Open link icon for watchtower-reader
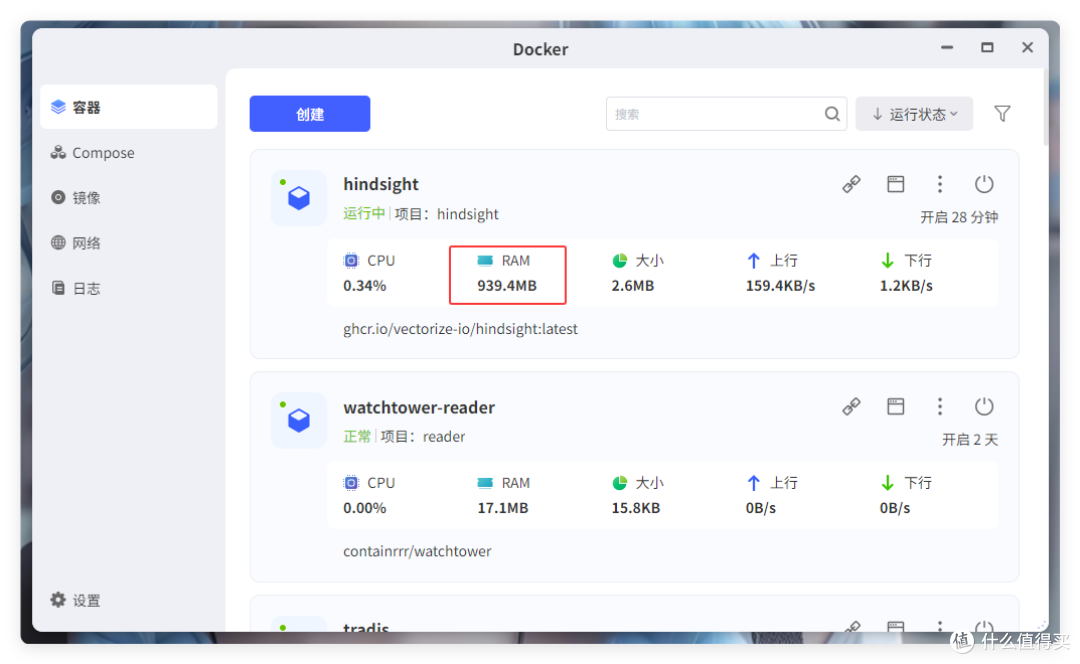This screenshot has width=1080, height=664. click(x=851, y=406)
